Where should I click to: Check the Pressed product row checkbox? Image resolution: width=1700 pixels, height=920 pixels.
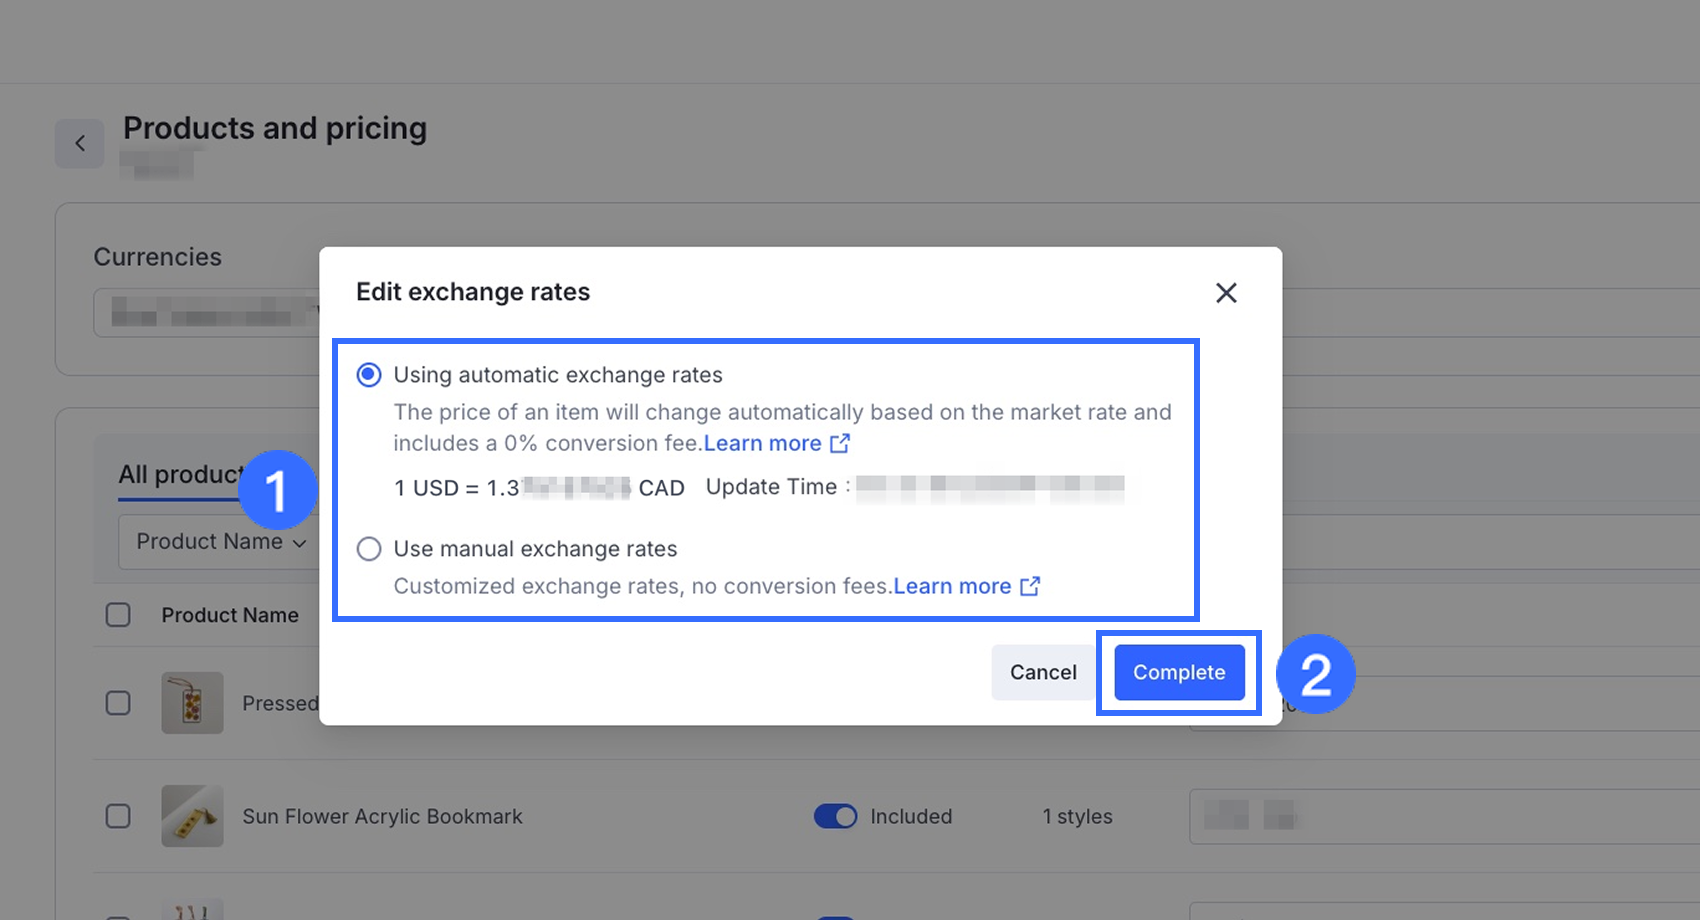pyautogui.click(x=118, y=703)
